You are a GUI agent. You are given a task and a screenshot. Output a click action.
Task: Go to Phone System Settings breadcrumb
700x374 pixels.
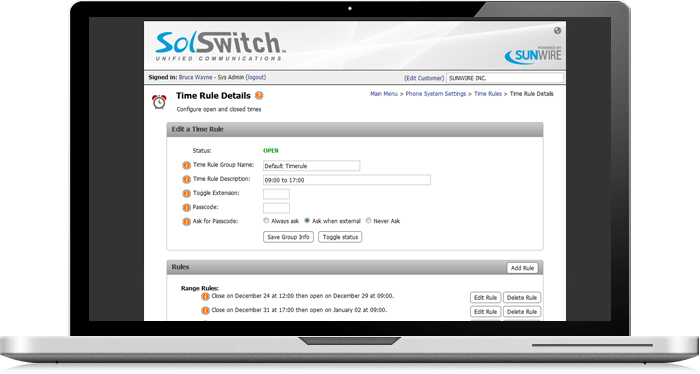pos(436,94)
